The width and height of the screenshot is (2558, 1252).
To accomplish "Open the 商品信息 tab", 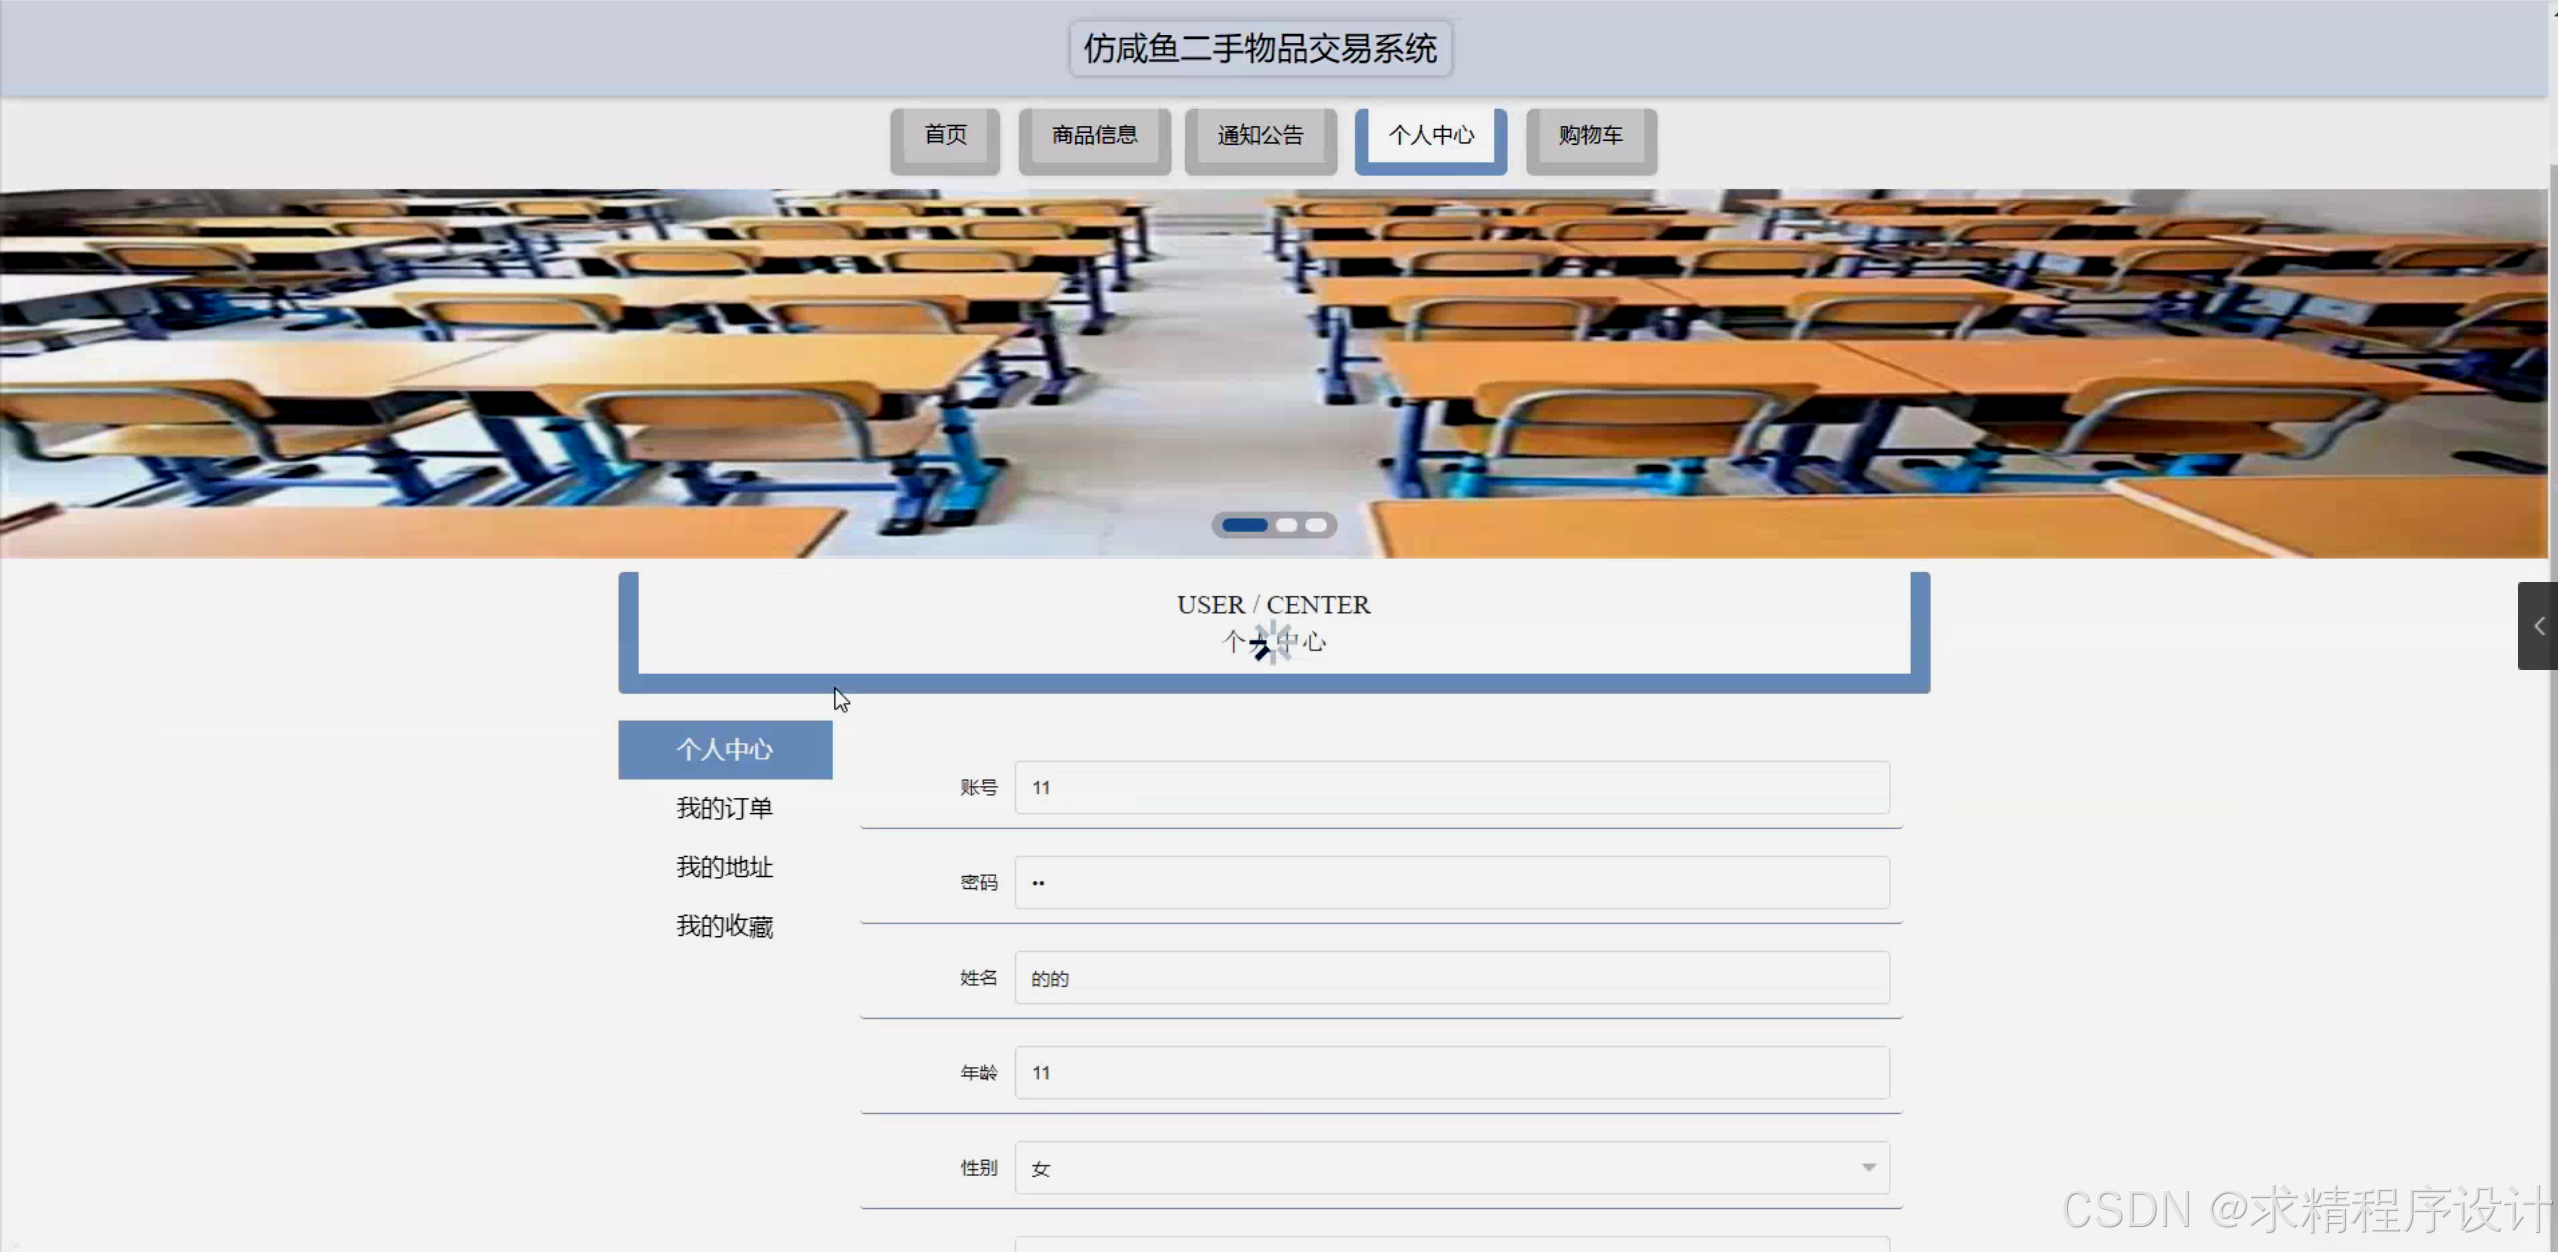I will pyautogui.click(x=1094, y=136).
